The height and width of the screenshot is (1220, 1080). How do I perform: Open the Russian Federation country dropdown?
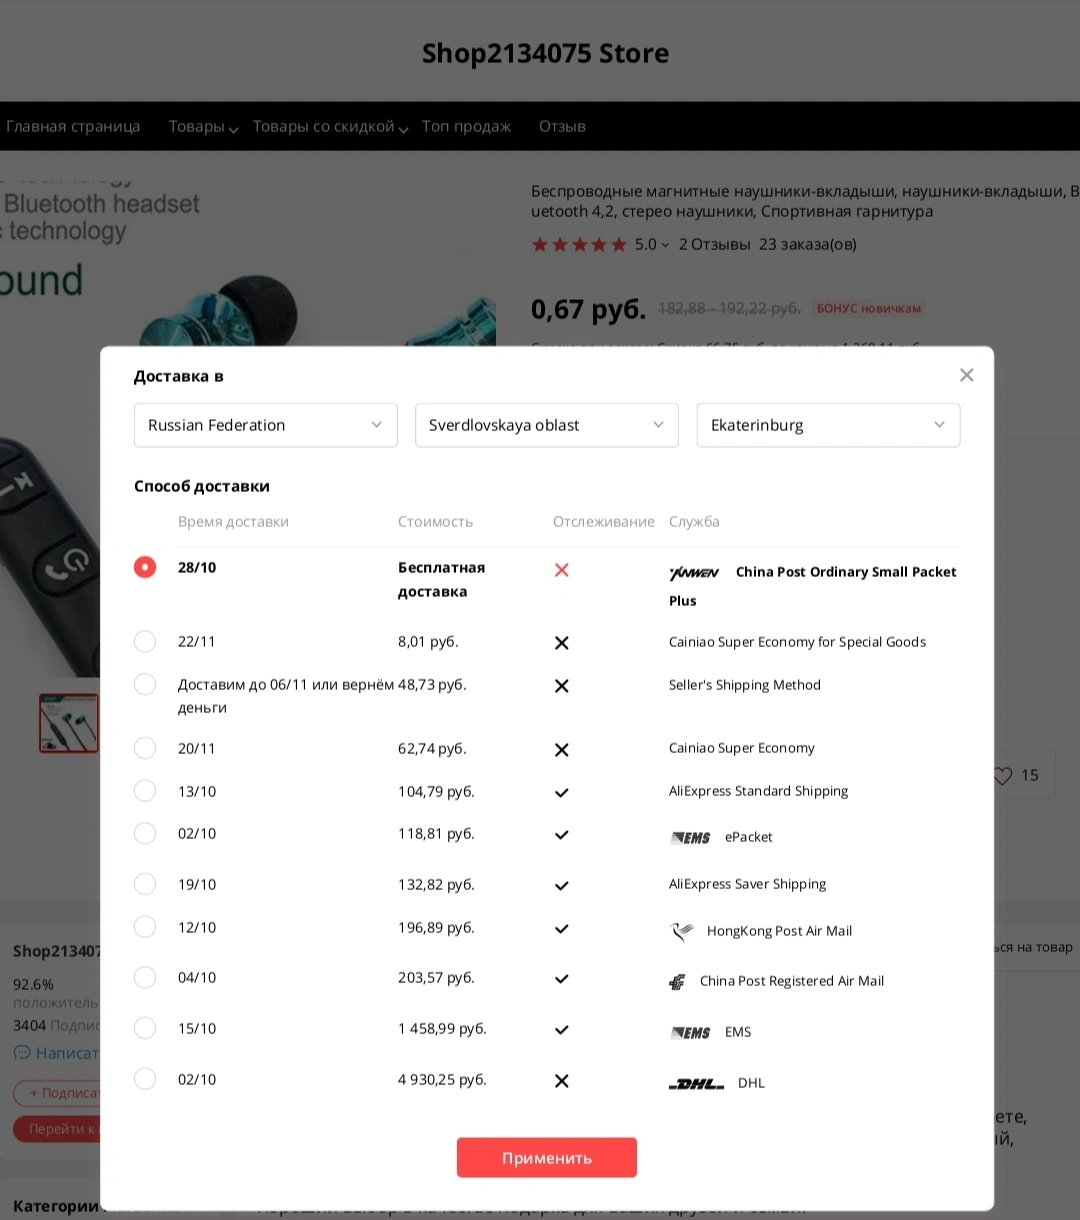coord(266,425)
